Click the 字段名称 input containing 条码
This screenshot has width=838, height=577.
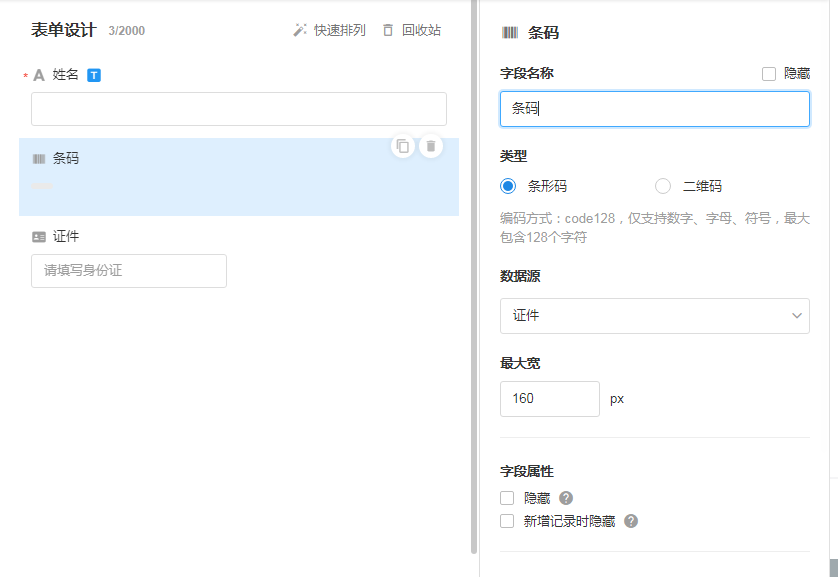point(654,109)
